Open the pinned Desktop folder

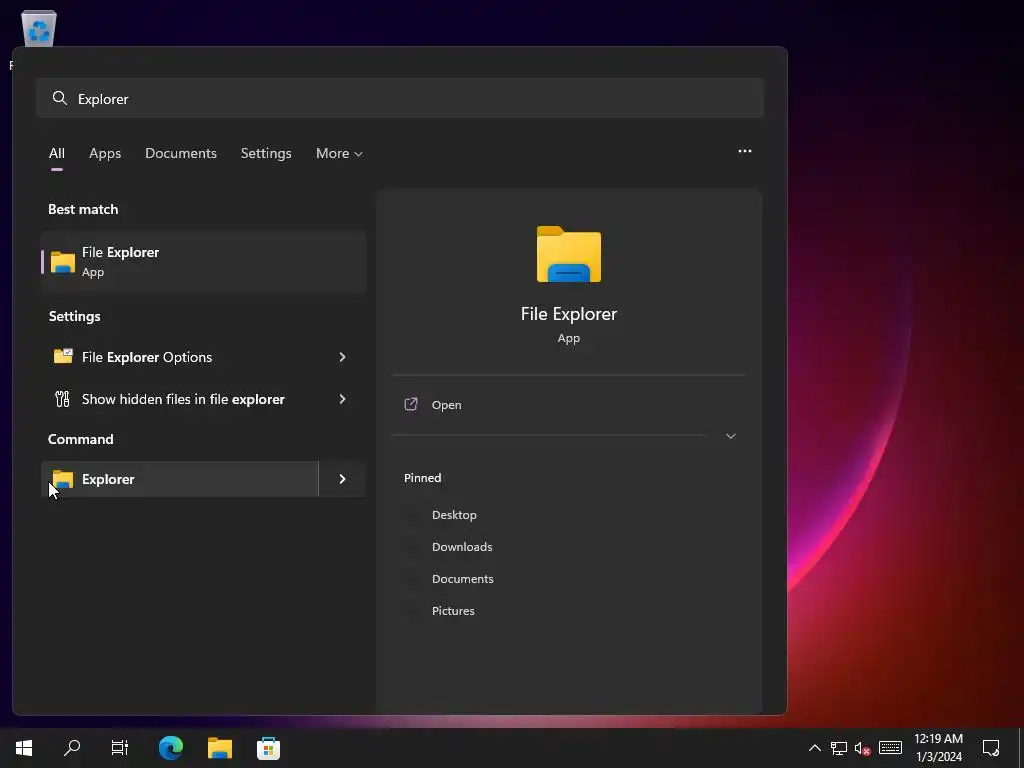tap(454, 515)
